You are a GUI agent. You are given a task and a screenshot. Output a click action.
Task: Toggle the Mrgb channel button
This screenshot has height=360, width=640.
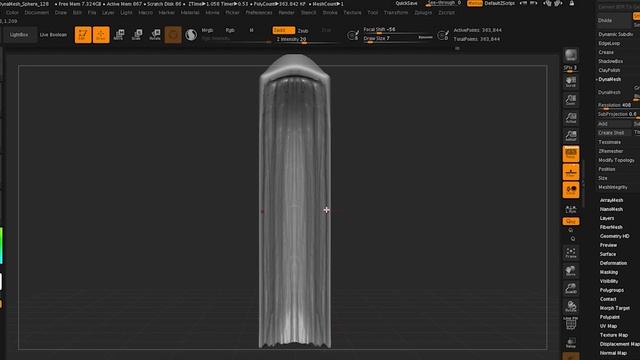pyautogui.click(x=207, y=30)
